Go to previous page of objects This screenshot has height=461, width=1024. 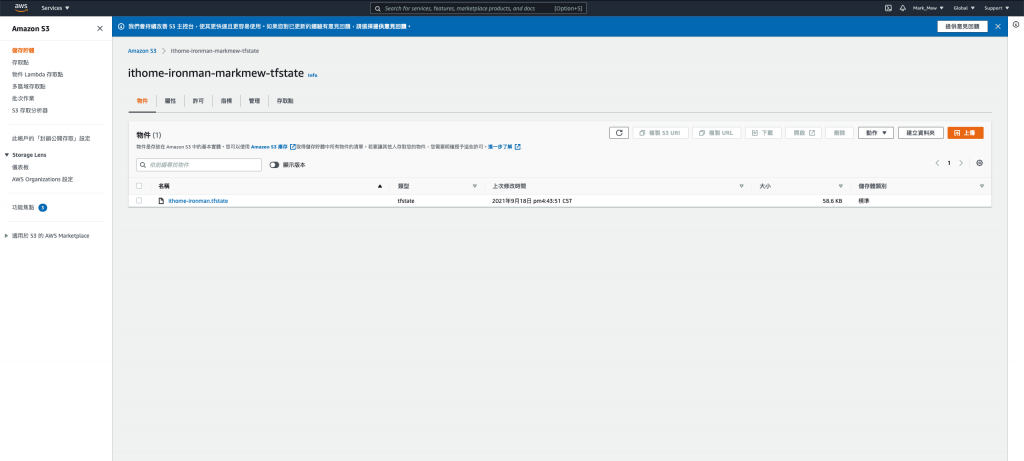(x=937, y=163)
